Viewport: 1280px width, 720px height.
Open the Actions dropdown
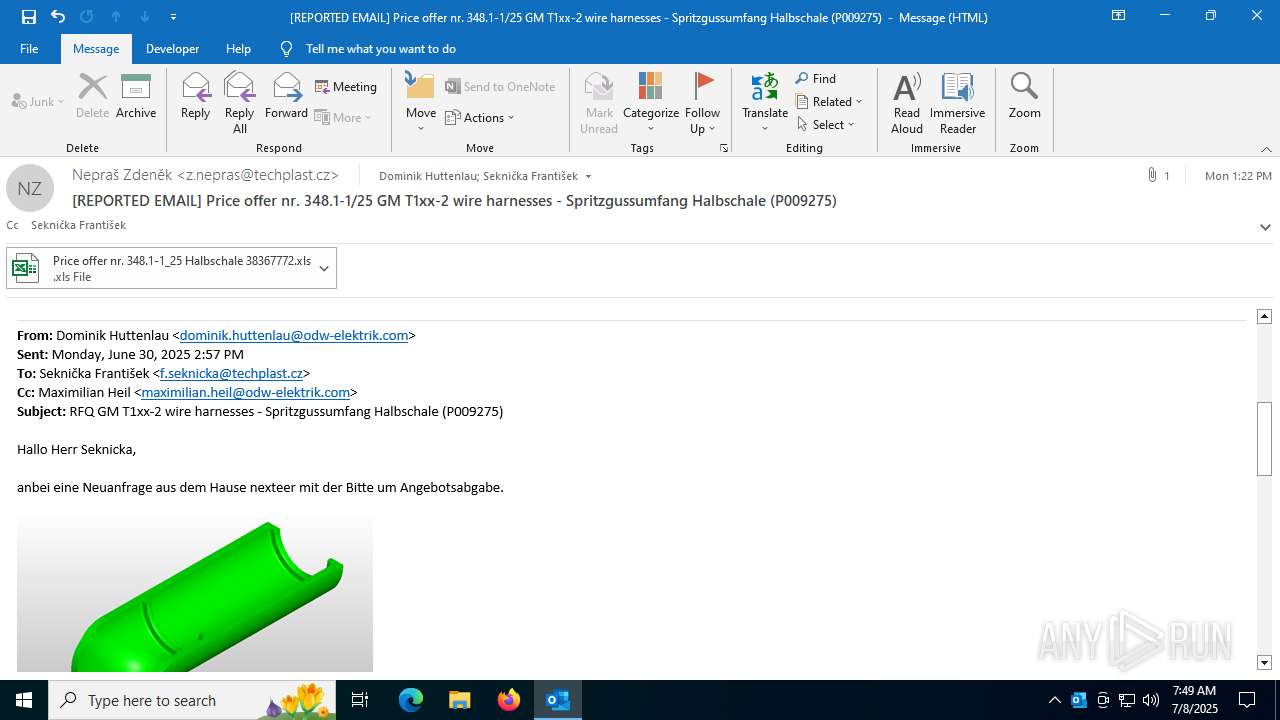480,117
